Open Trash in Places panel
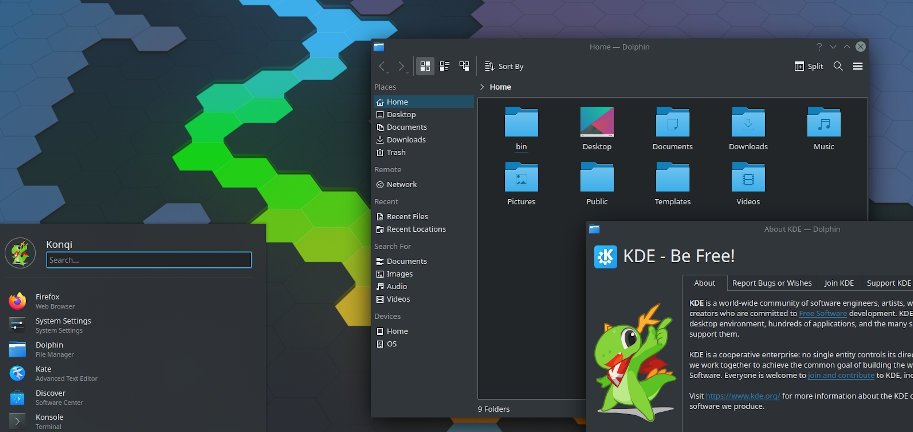 423,153
